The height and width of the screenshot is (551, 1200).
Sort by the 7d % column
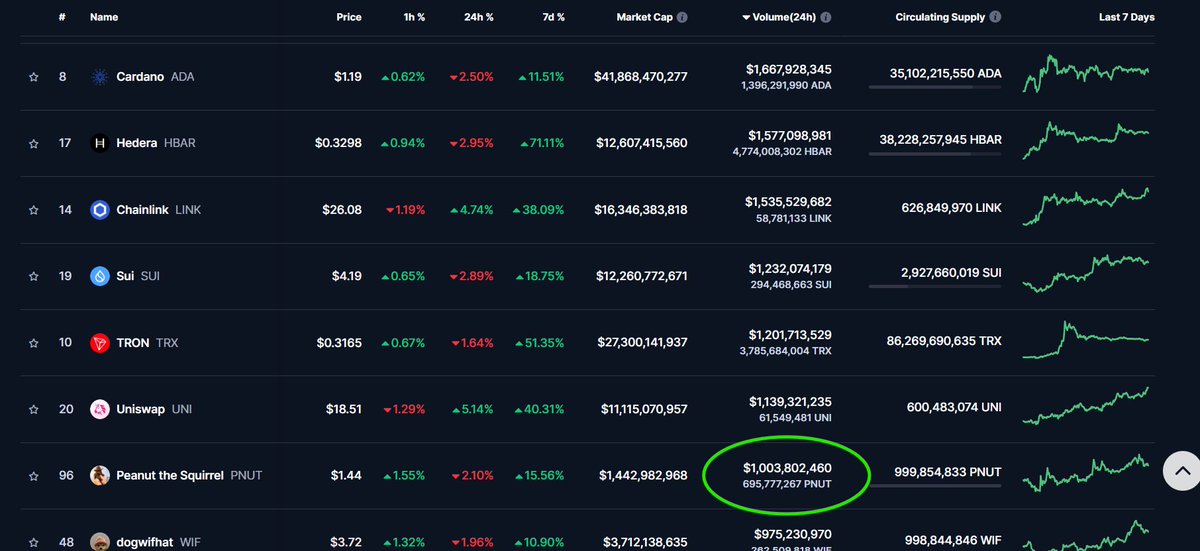[552, 18]
